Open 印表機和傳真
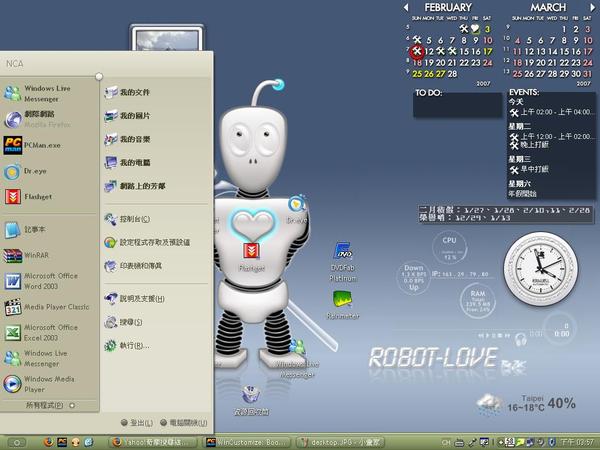Image resolution: width=600 pixels, height=450 pixels. click(x=133, y=266)
